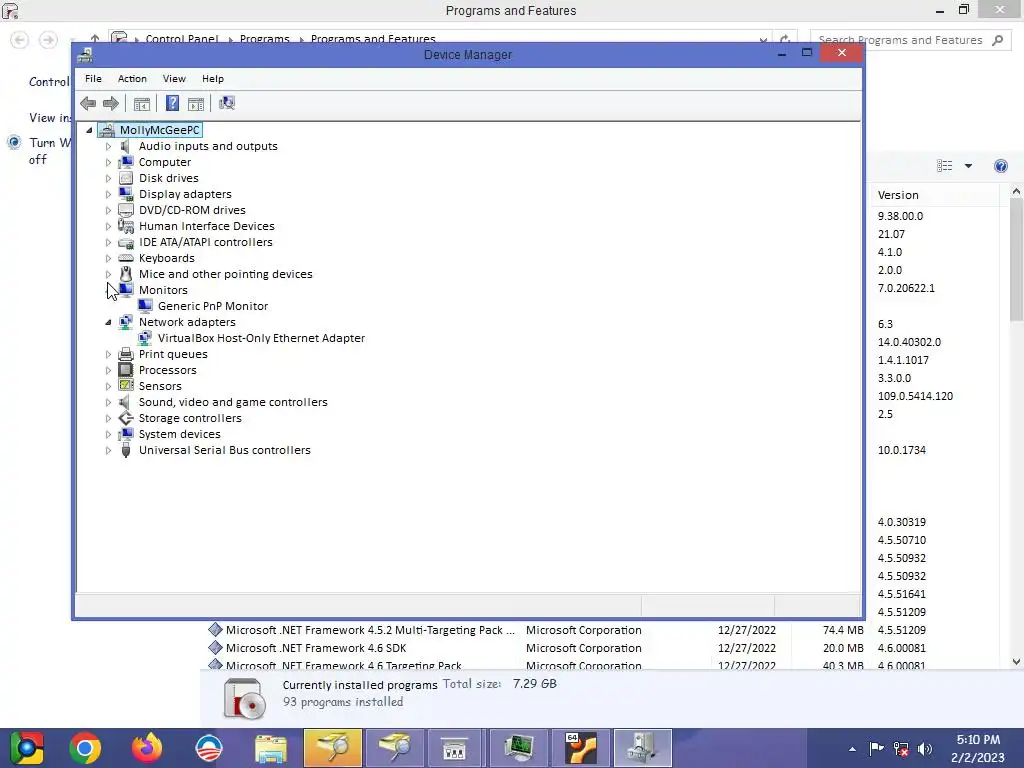The height and width of the screenshot is (768, 1024).
Task: Open Firefox from the taskbar
Action: coord(147,748)
